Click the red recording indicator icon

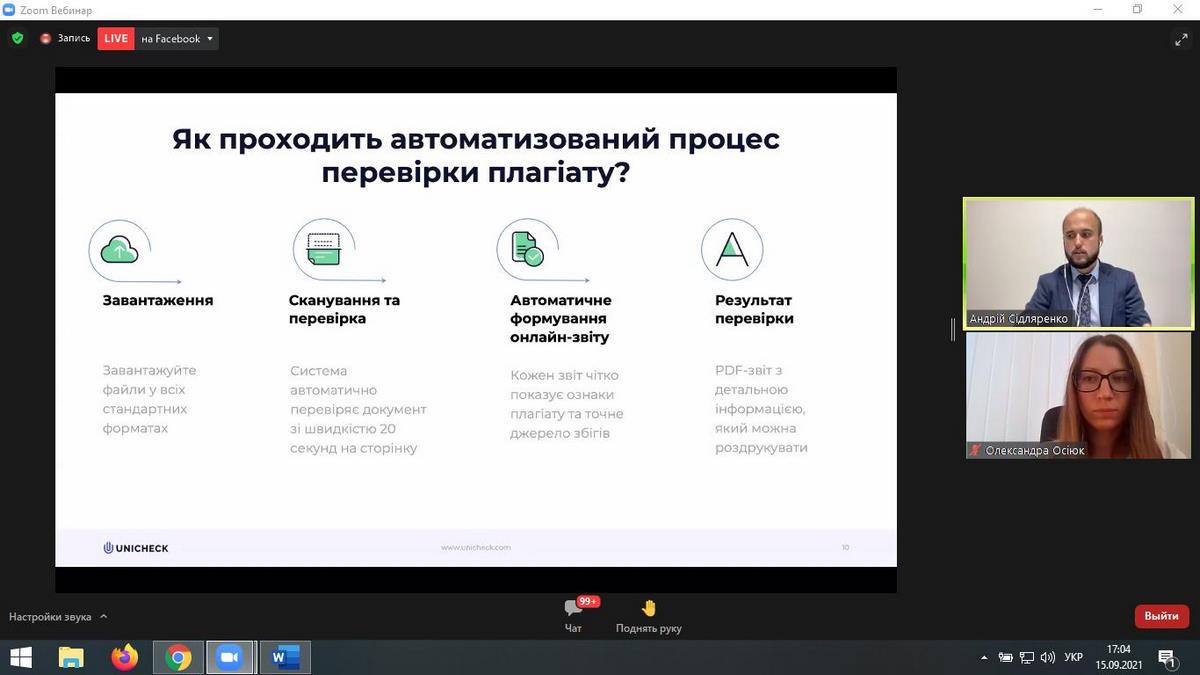pyautogui.click(x=46, y=39)
